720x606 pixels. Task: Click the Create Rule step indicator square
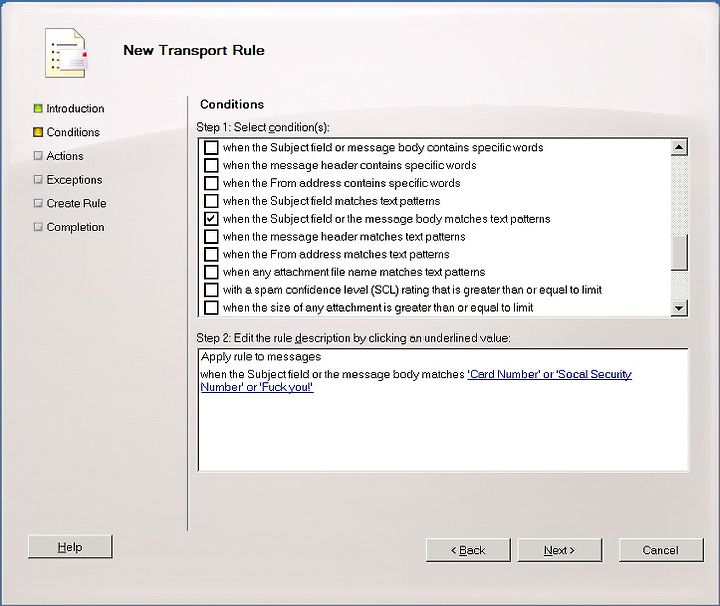(38, 203)
